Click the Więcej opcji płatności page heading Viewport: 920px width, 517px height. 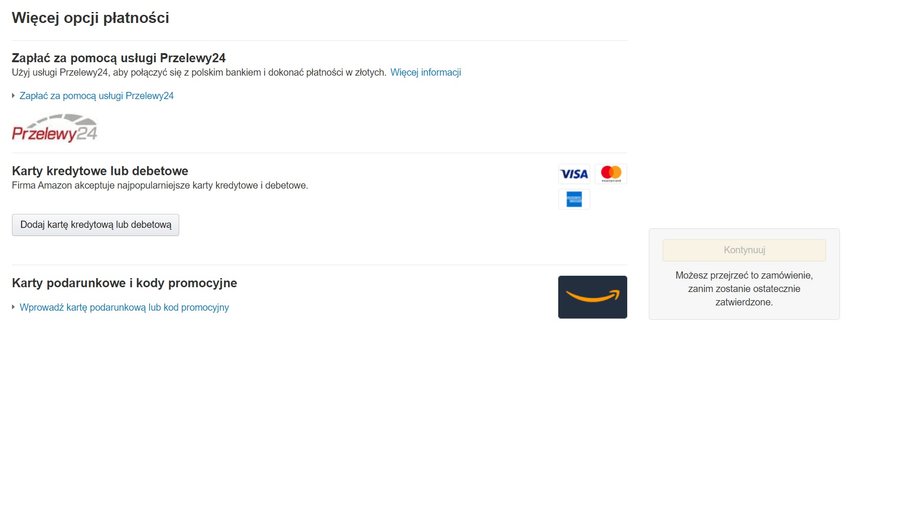pos(90,18)
